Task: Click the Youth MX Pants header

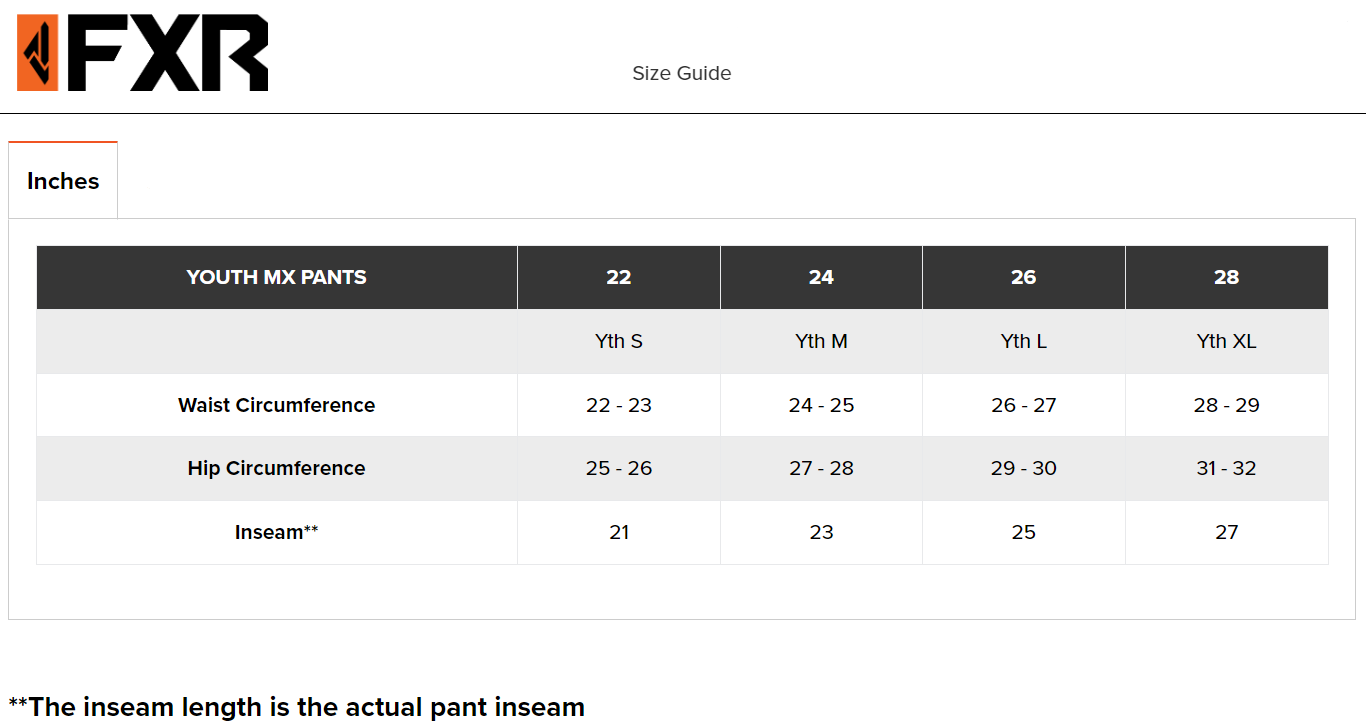Action: coord(276,277)
